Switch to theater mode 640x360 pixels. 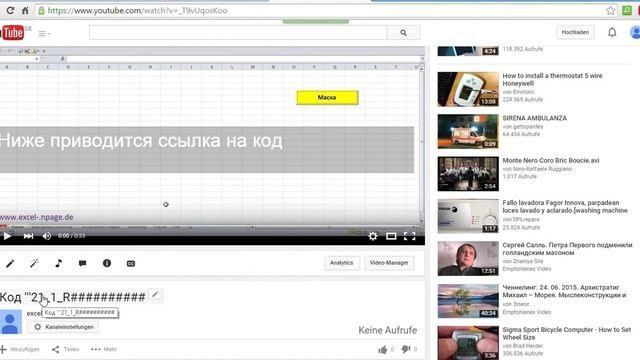[x=391, y=236]
